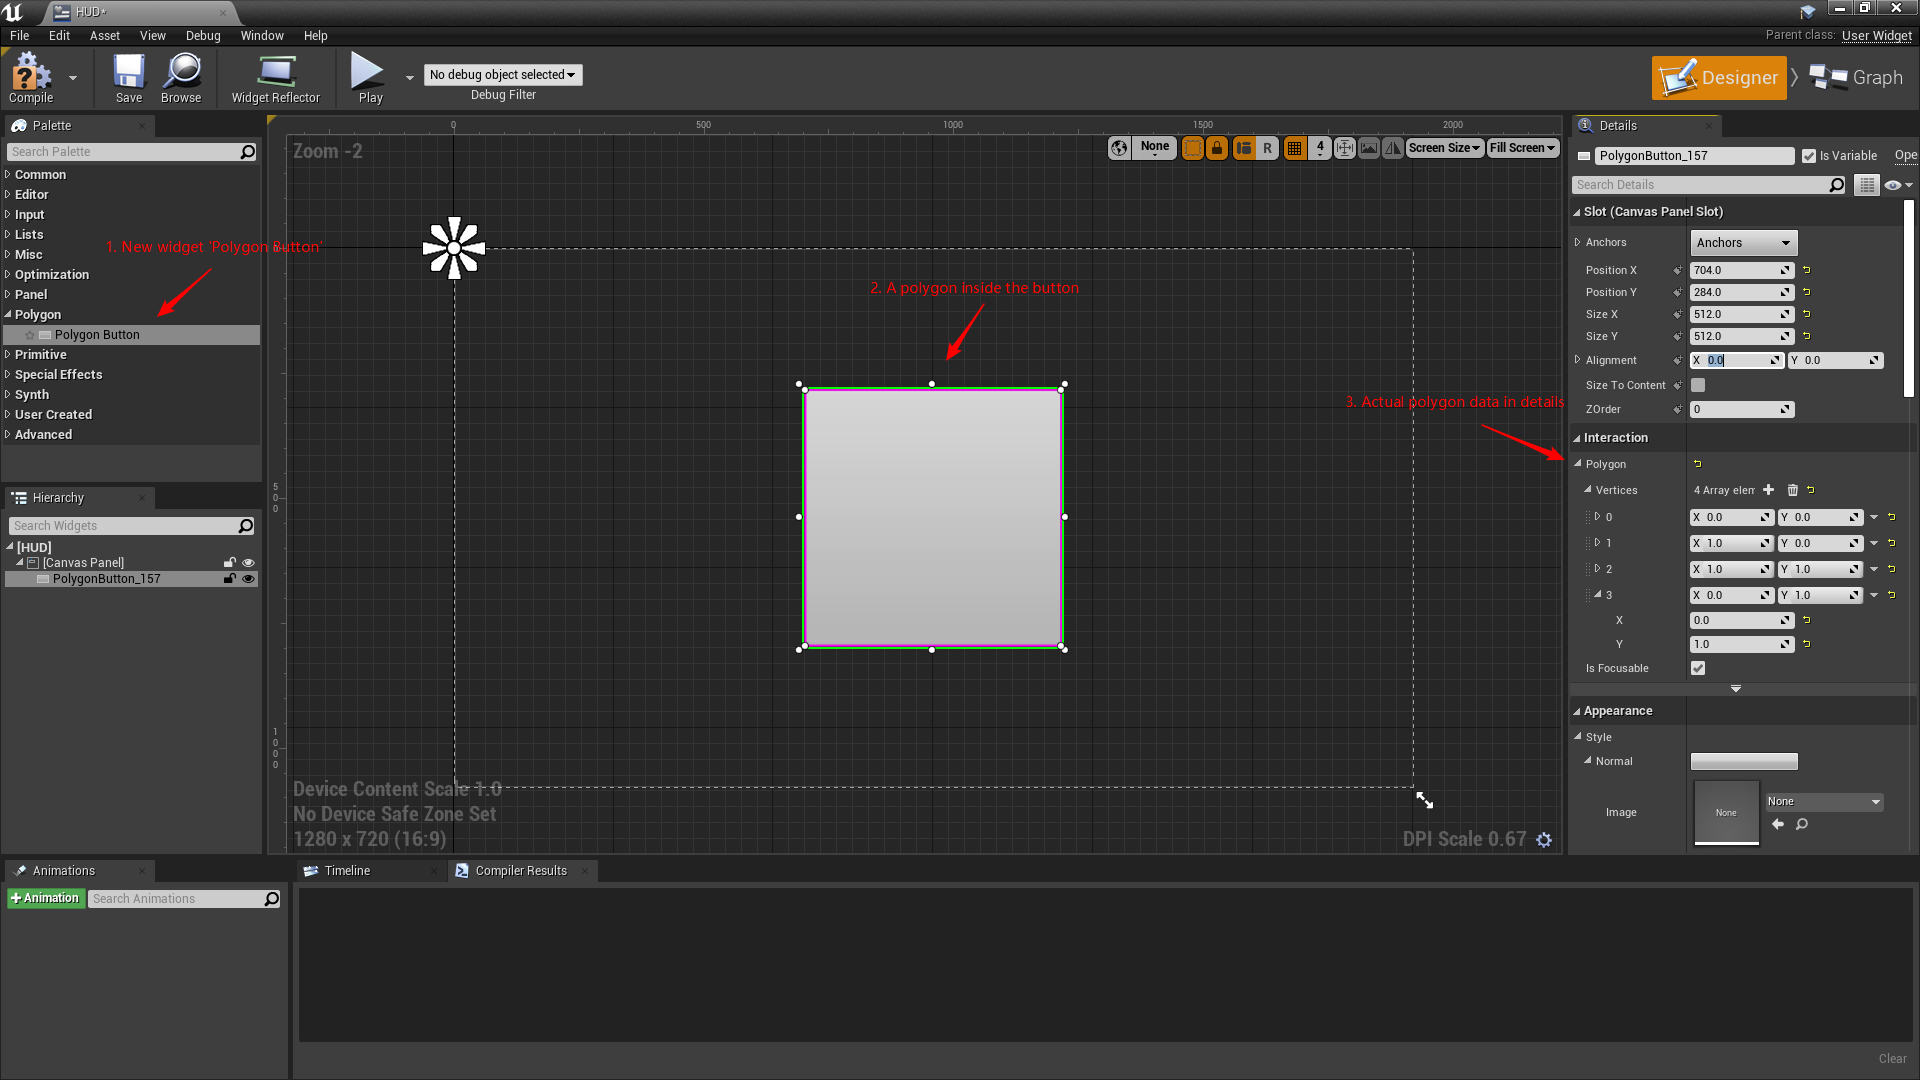Click zoom to fit icon
This screenshot has height=1080, width=1920.
1345,148
